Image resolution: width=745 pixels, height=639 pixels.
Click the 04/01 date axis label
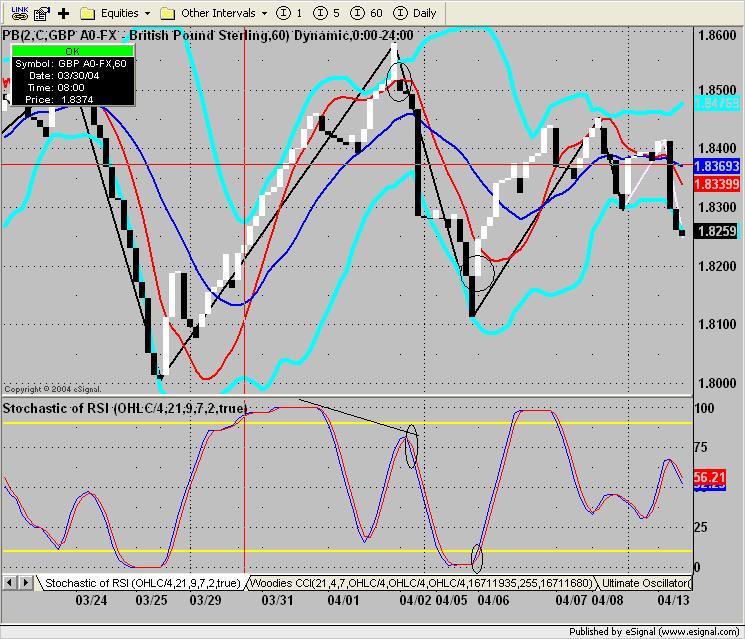point(343,601)
